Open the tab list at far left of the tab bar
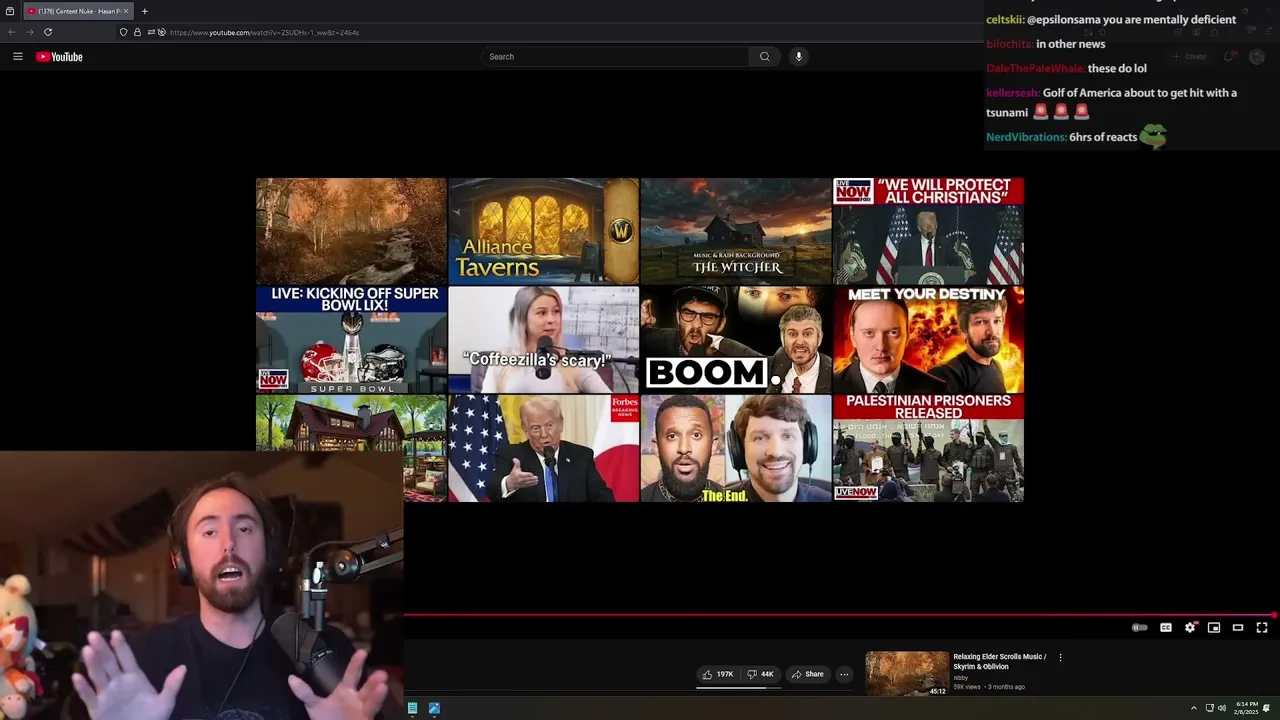 point(10,11)
